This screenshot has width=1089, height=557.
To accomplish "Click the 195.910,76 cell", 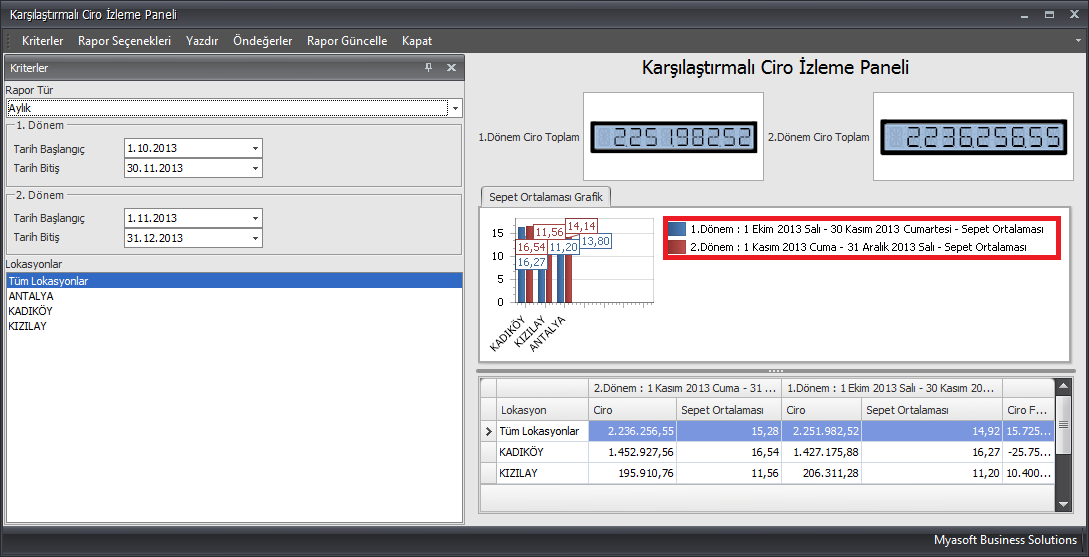I will 632,473.
